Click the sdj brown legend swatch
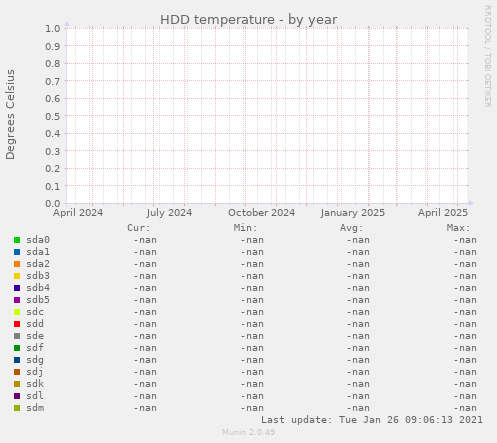Screen dimensions: 497x443 pyautogui.click(x=17, y=372)
